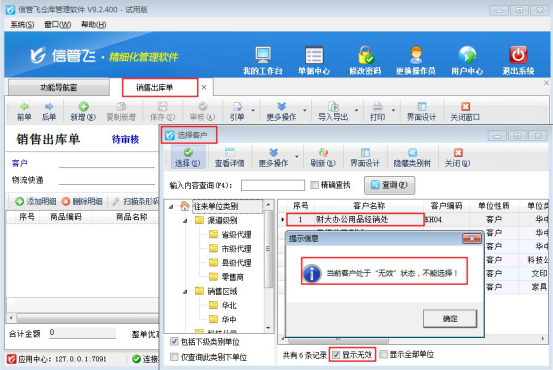Click 输入内容查询 input field

point(273,185)
